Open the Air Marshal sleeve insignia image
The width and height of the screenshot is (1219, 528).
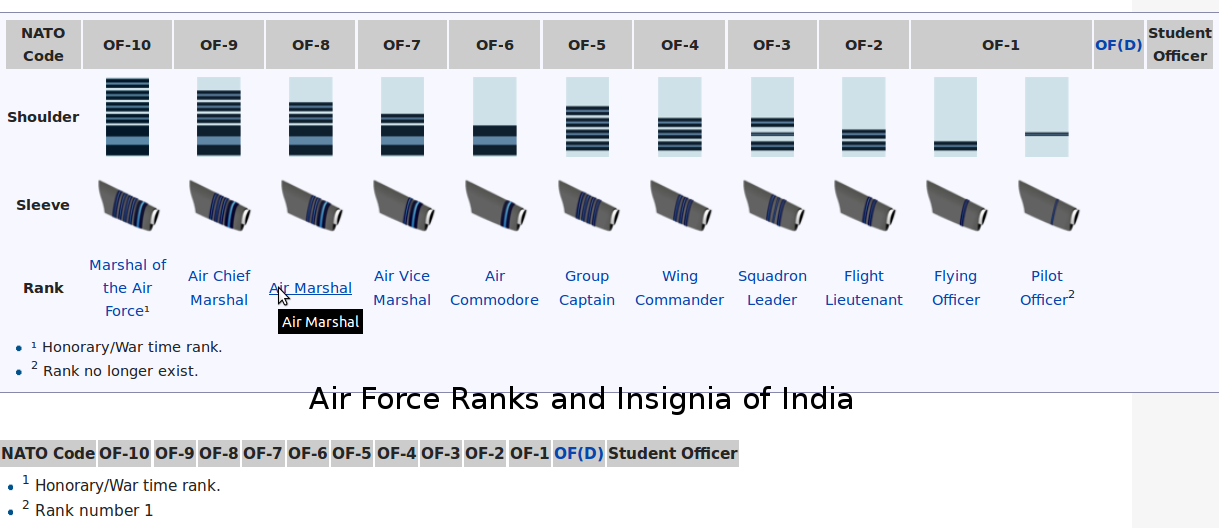(x=311, y=205)
